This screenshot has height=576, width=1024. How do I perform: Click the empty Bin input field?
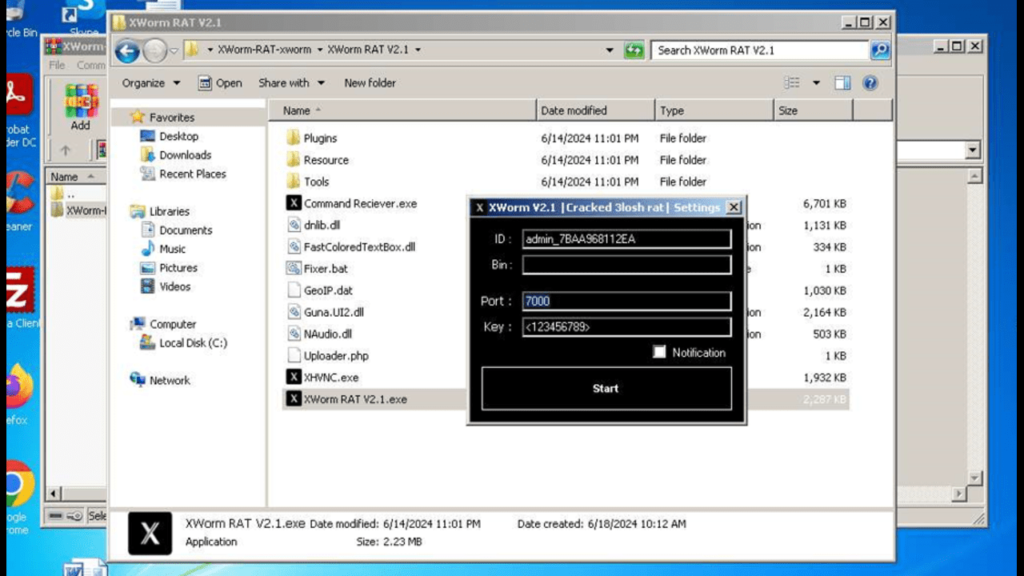[x=626, y=265]
